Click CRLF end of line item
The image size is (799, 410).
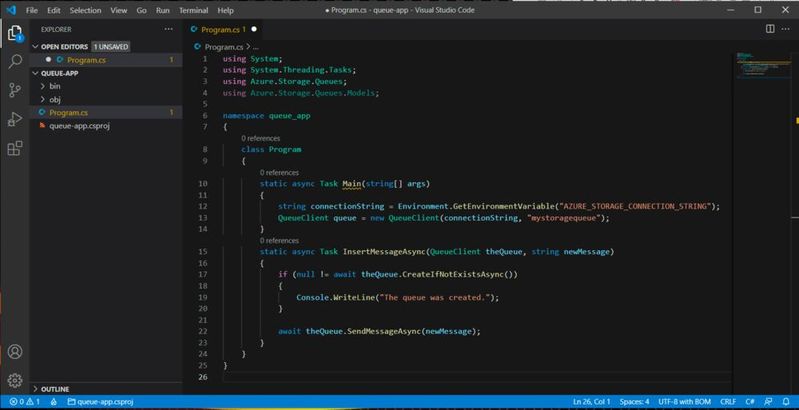click(729, 402)
